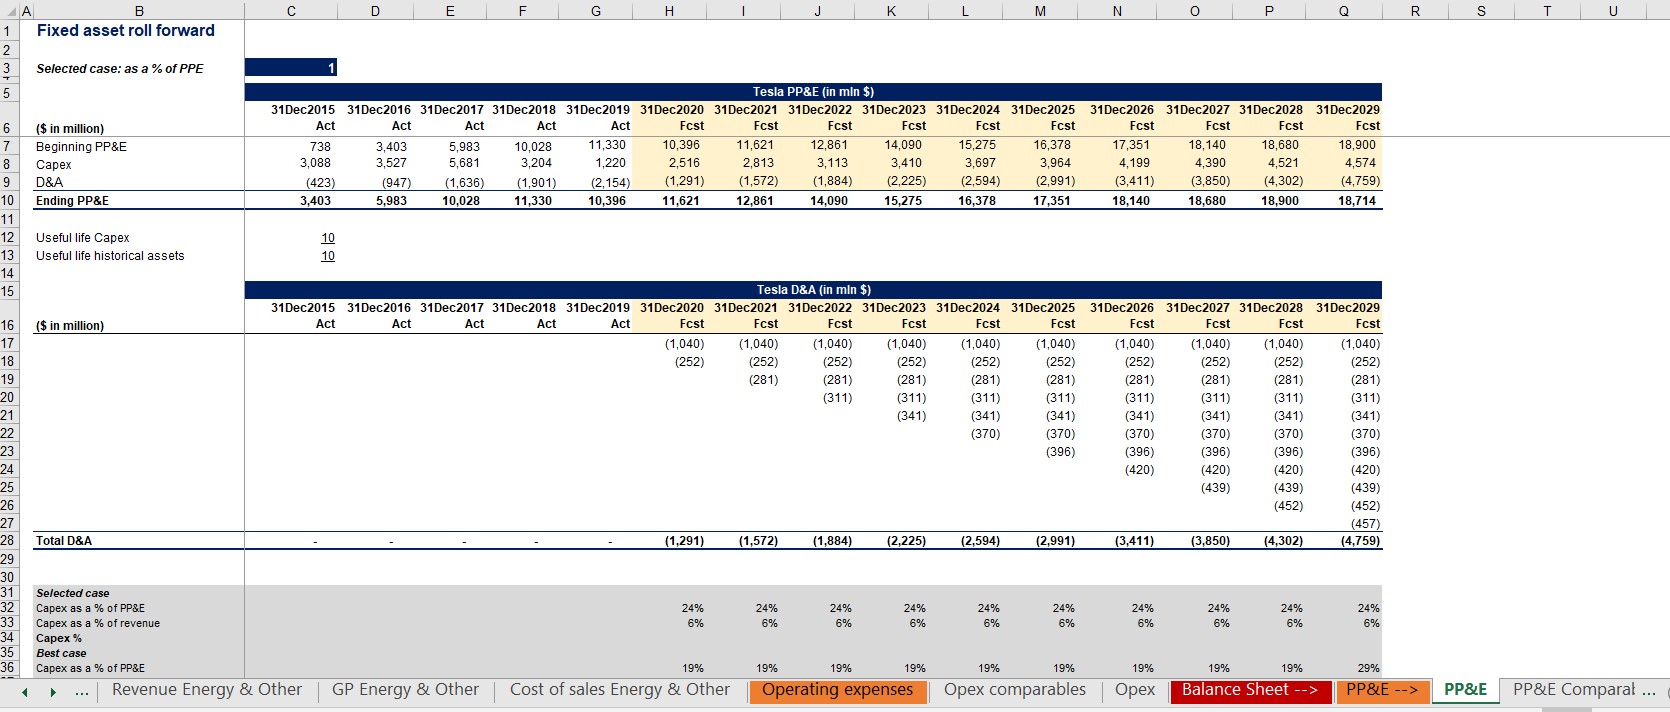The width and height of the screenshot is (1670, 712).
Task: Select row 10 header
Action: [8, 201]
